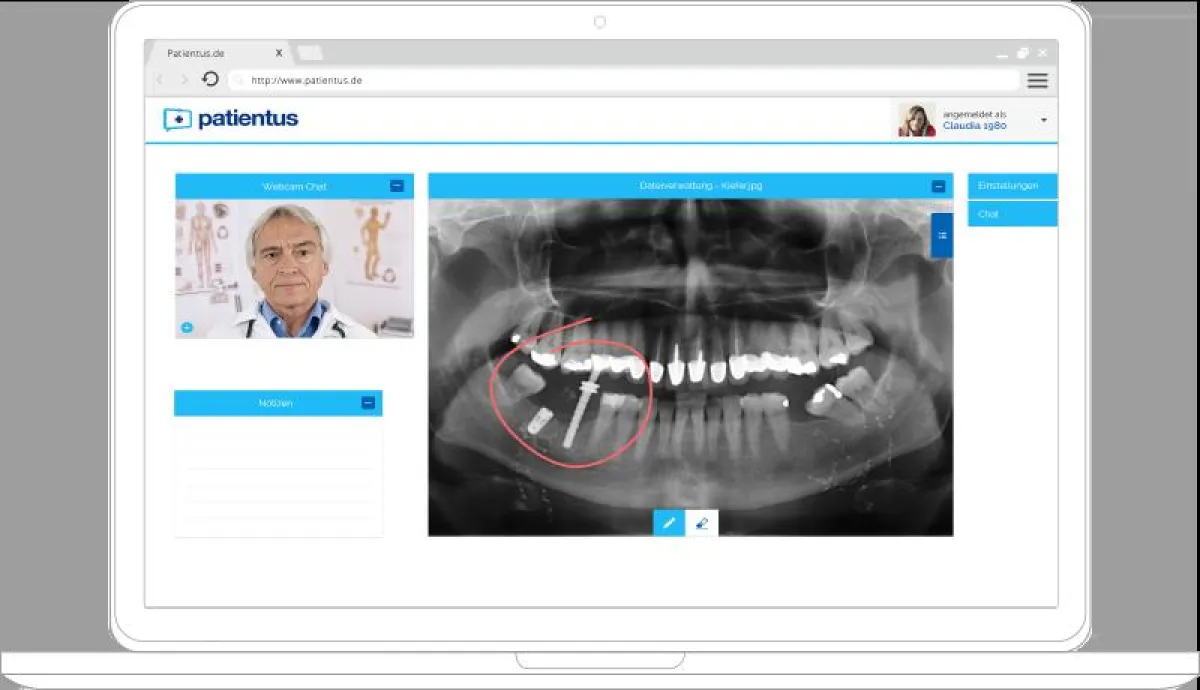Collapse the Dateiverwaltung - Kiefer.jpg panel
The width and height of the screenshot is (1200, 690).
click(938, 185)
